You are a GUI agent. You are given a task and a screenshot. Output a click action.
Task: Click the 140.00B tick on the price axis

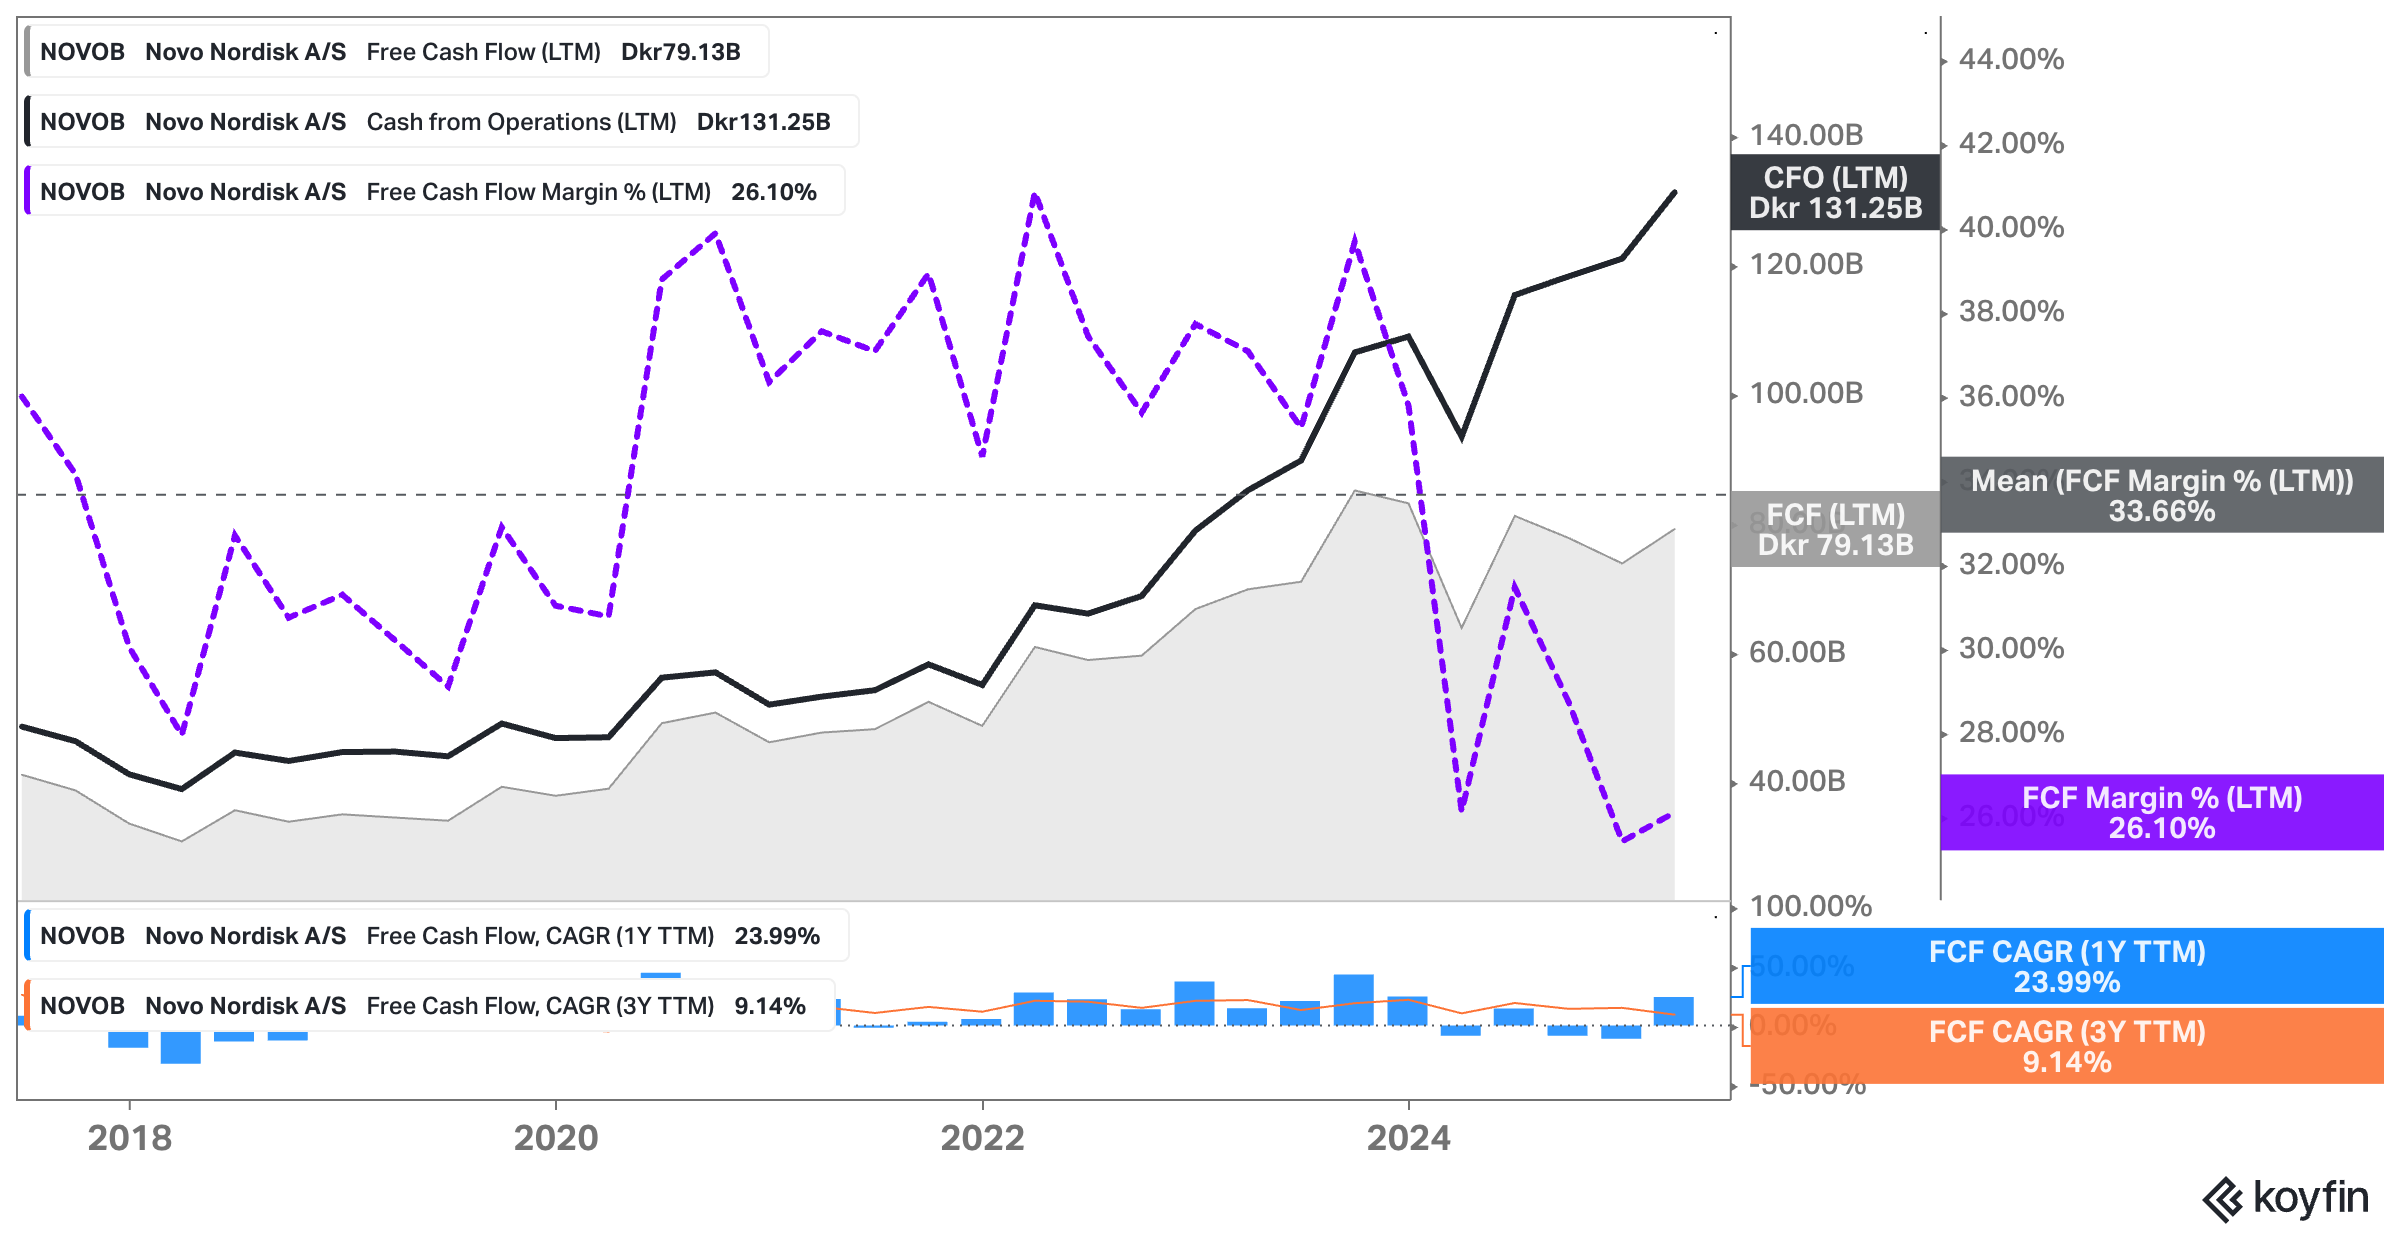pos(1806,135)
